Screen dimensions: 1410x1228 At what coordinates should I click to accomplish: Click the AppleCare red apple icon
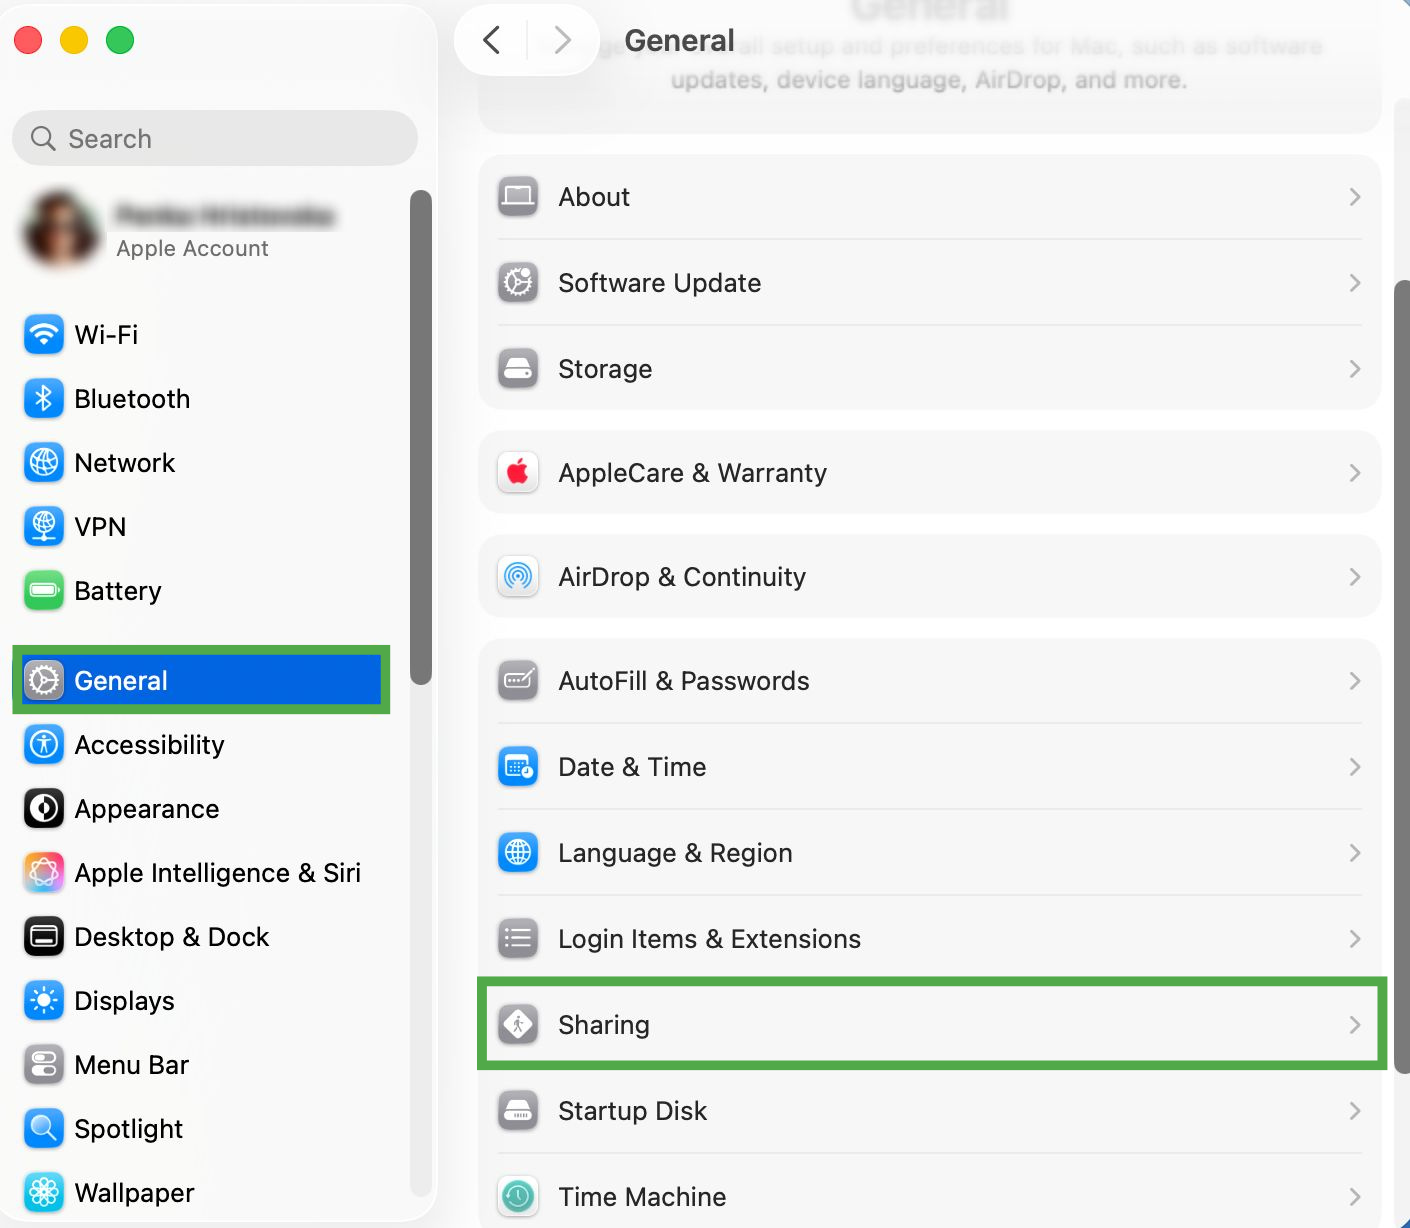518,473
